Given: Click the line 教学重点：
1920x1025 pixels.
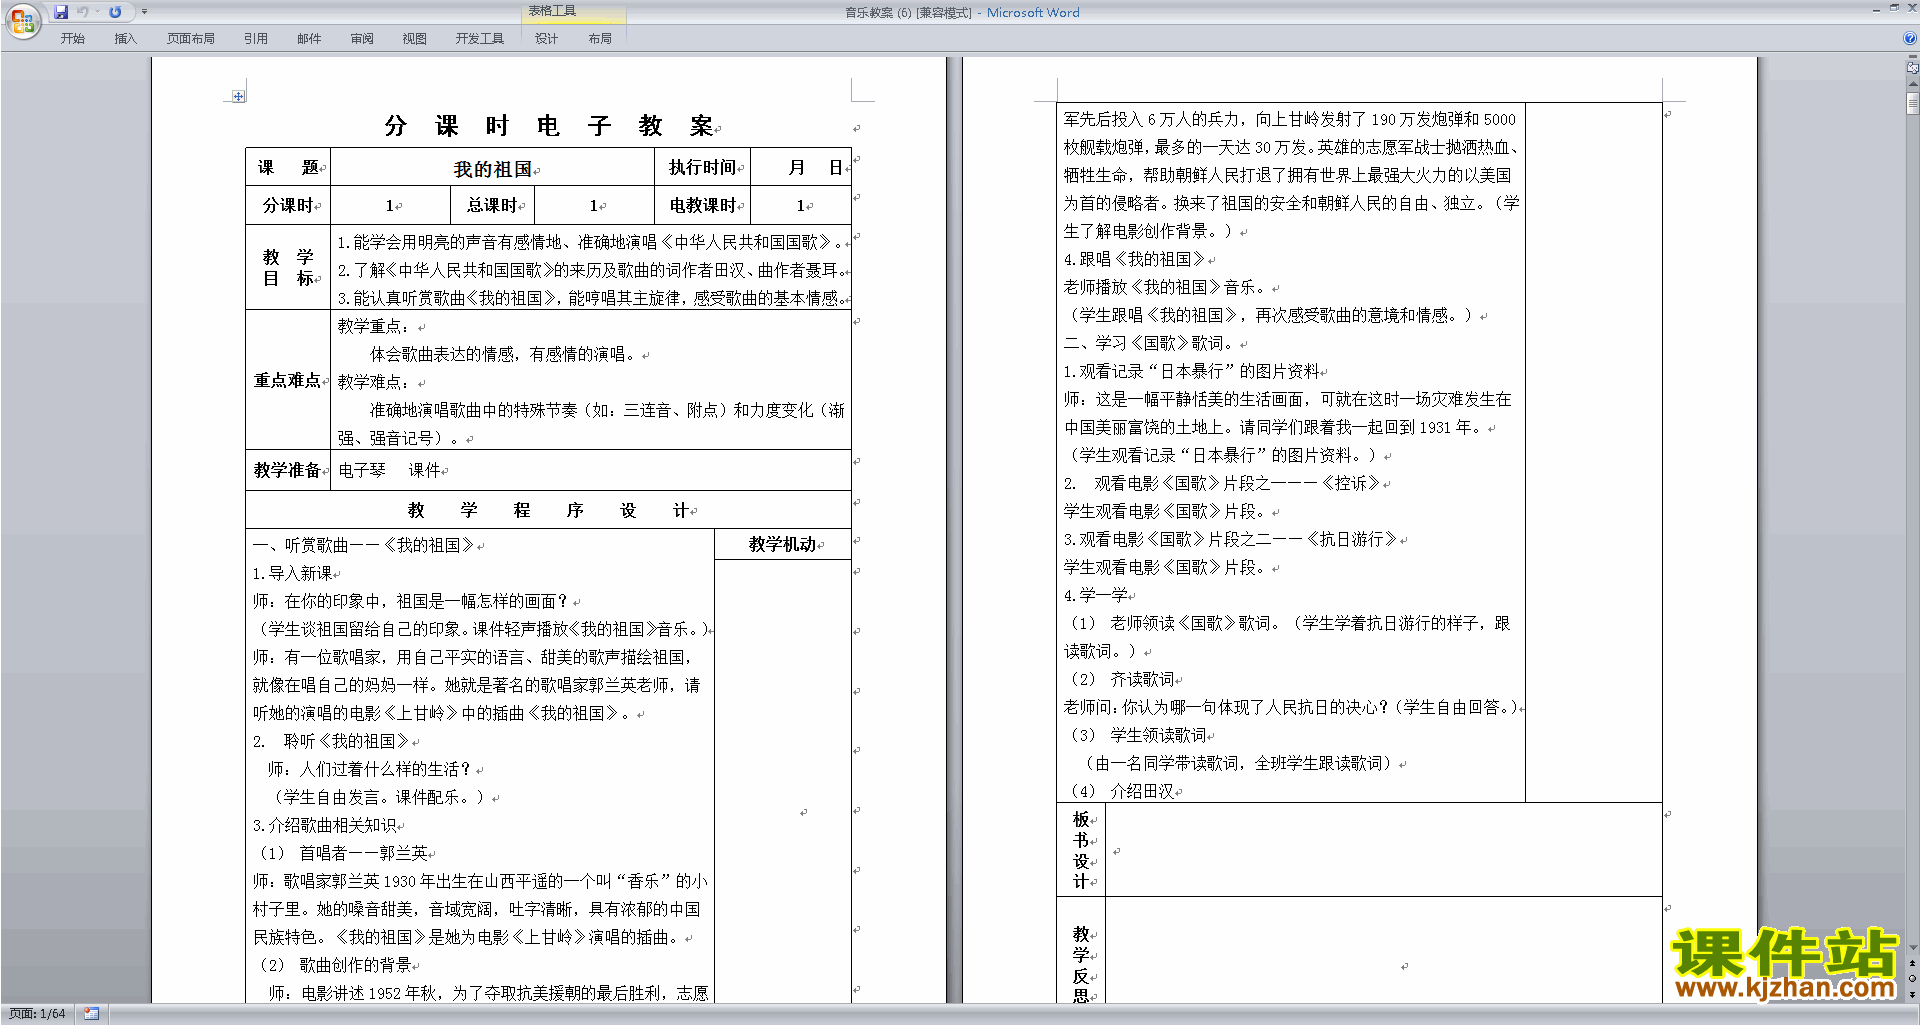Looking at the screenshot, I should point(373,326).
